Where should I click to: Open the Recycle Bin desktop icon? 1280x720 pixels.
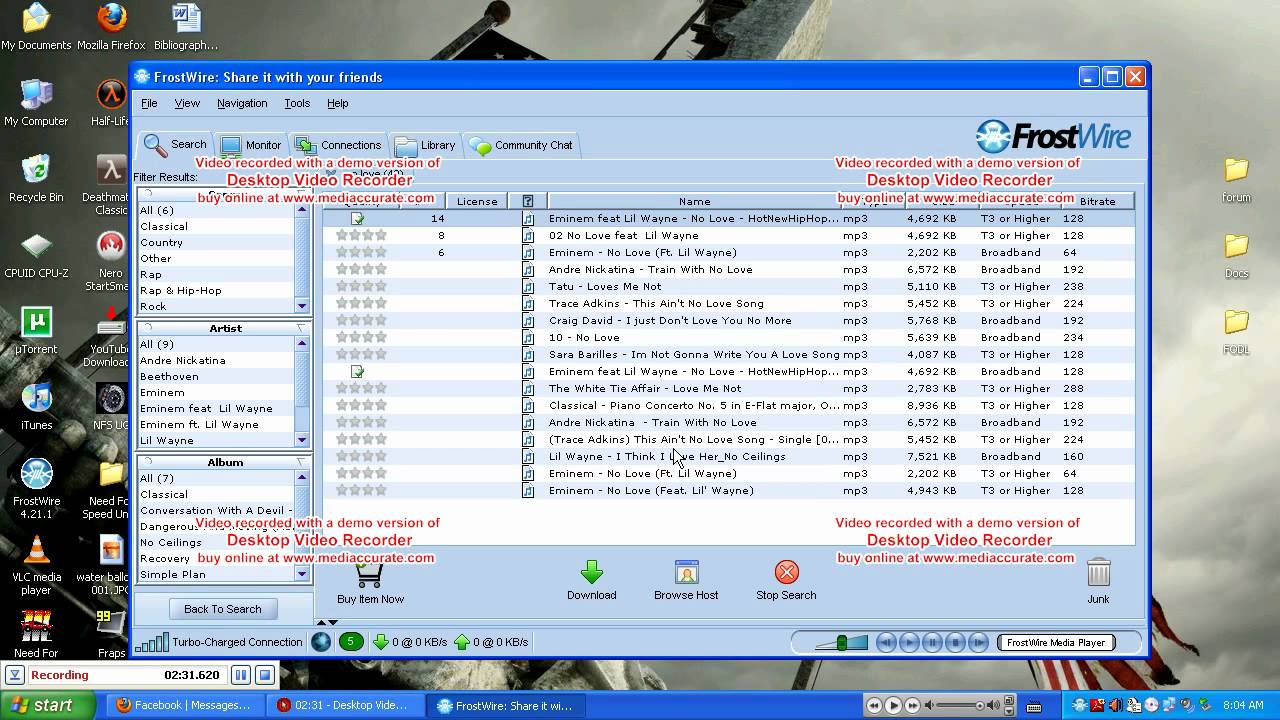(x=37, y=170)
